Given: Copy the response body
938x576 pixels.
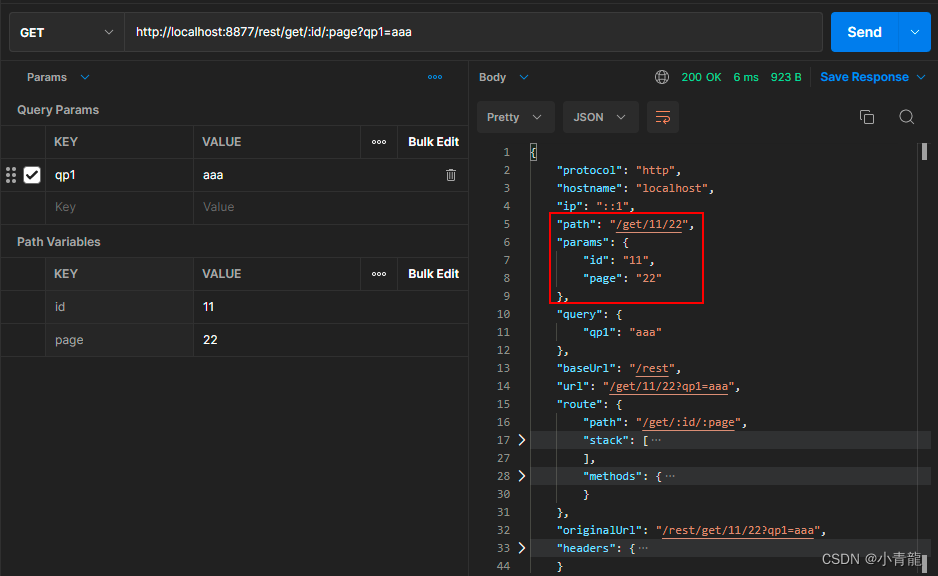Looking at the screenshot, I should click(867, 117).
